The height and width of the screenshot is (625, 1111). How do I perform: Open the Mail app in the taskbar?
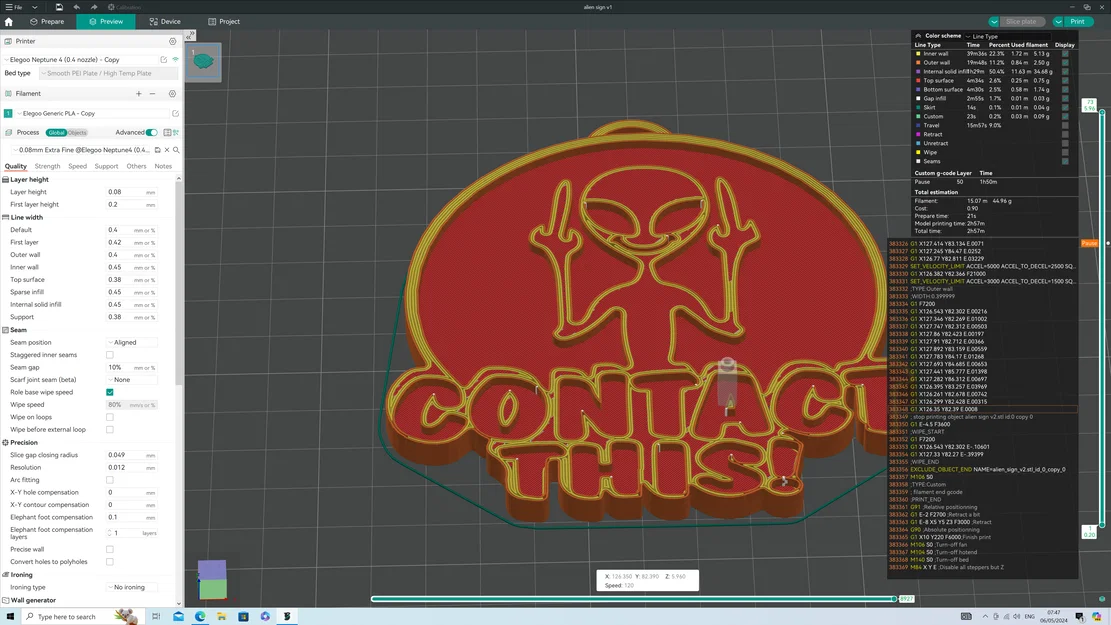coord(179,616)
